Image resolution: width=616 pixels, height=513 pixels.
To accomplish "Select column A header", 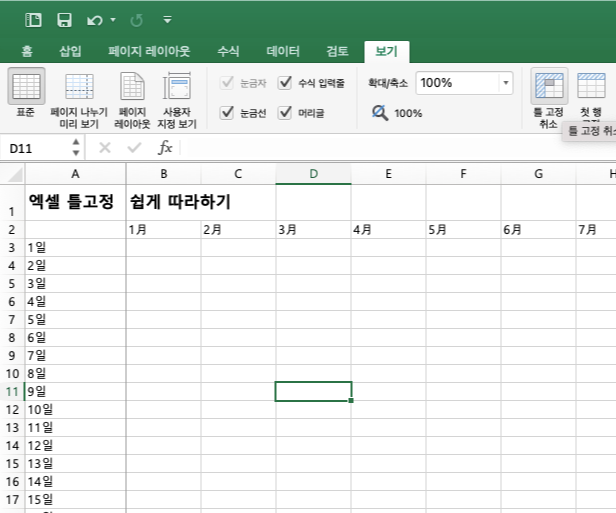I will (75, 174).
